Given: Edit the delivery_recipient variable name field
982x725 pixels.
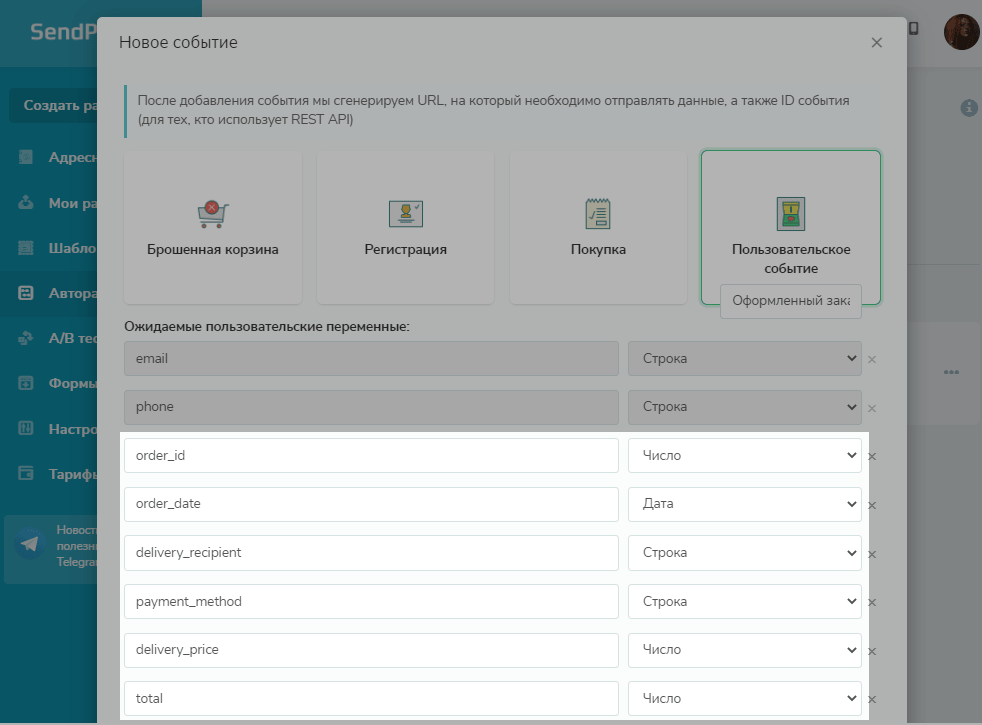Looking at the screenshot, I should point(371,553).
